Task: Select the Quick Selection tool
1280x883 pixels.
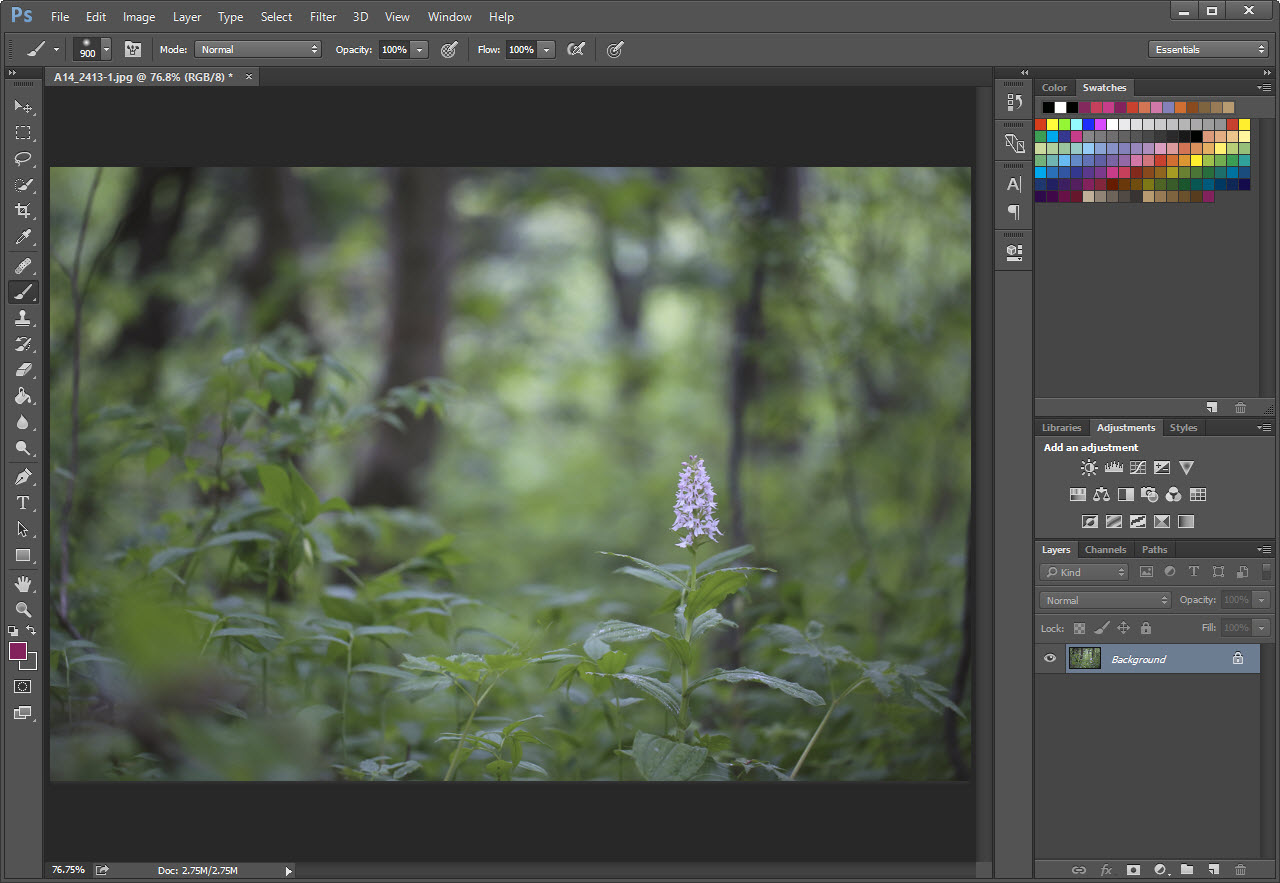Action: pyautogui.click(x=23, y=185)
